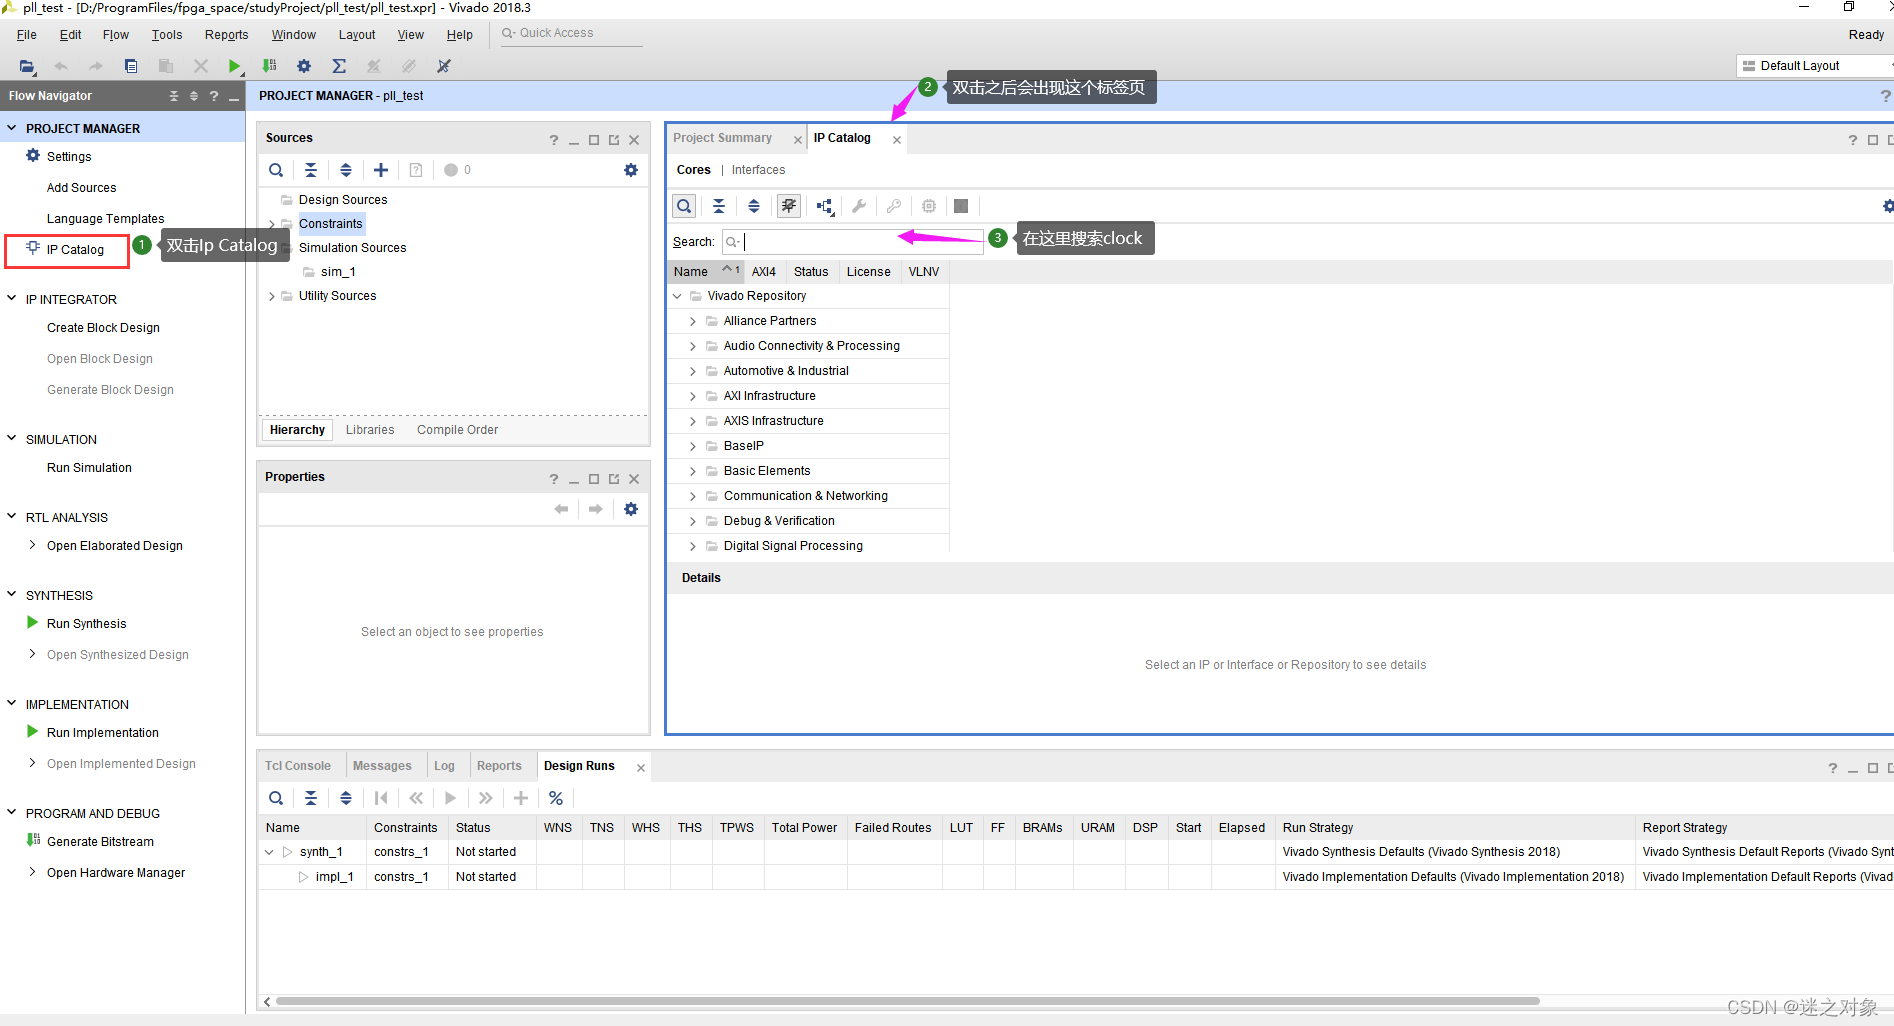Screen dimensions: 1894x1026
Task: Open Settings gear icon in main toolbar
Action: [304, 66]
